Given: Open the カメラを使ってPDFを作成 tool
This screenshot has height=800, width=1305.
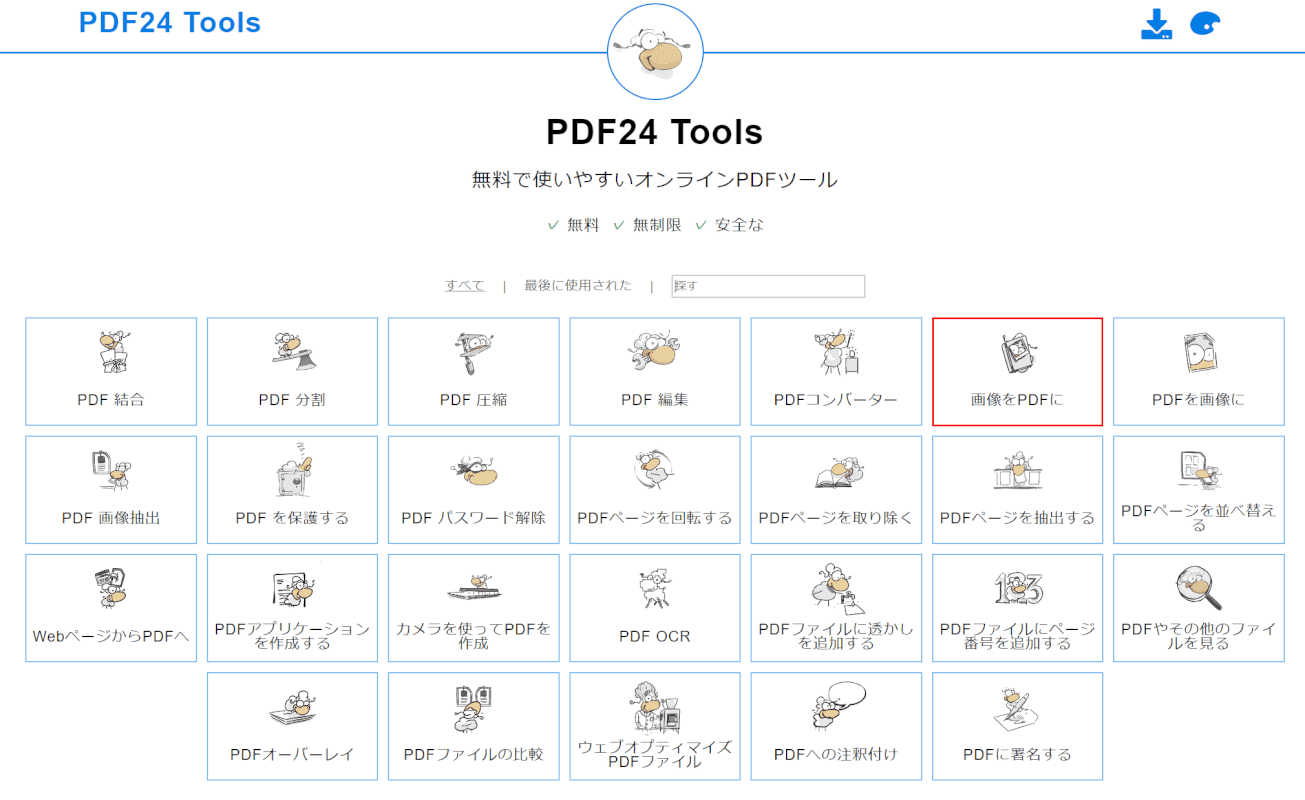Looking at the screenshot, I should (474, 608).
